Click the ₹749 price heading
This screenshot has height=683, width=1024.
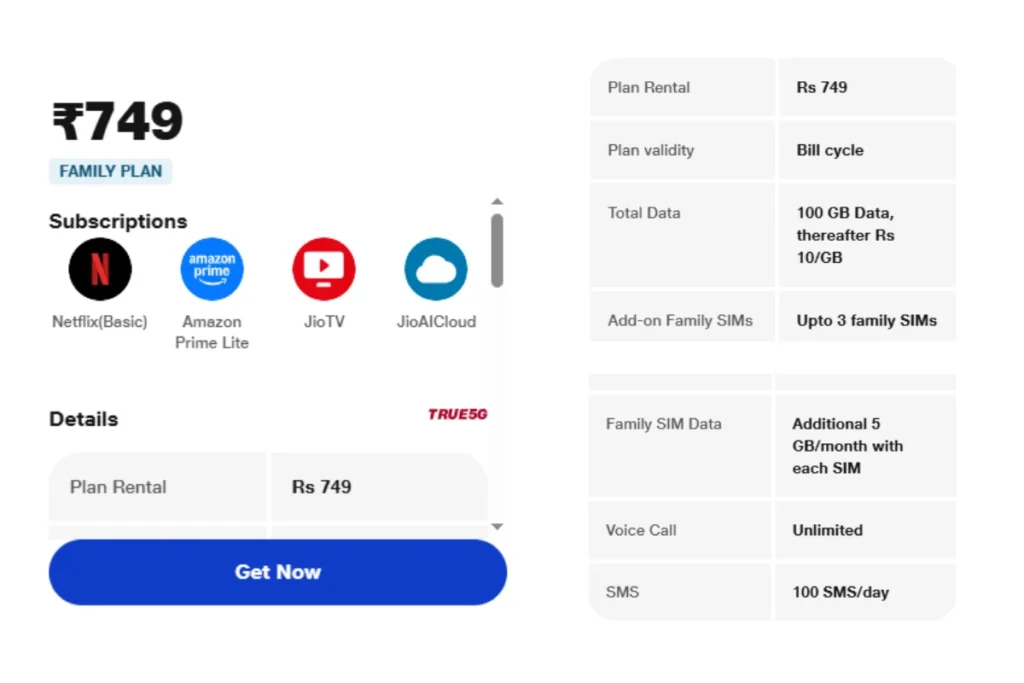click(x=118, y=121)
